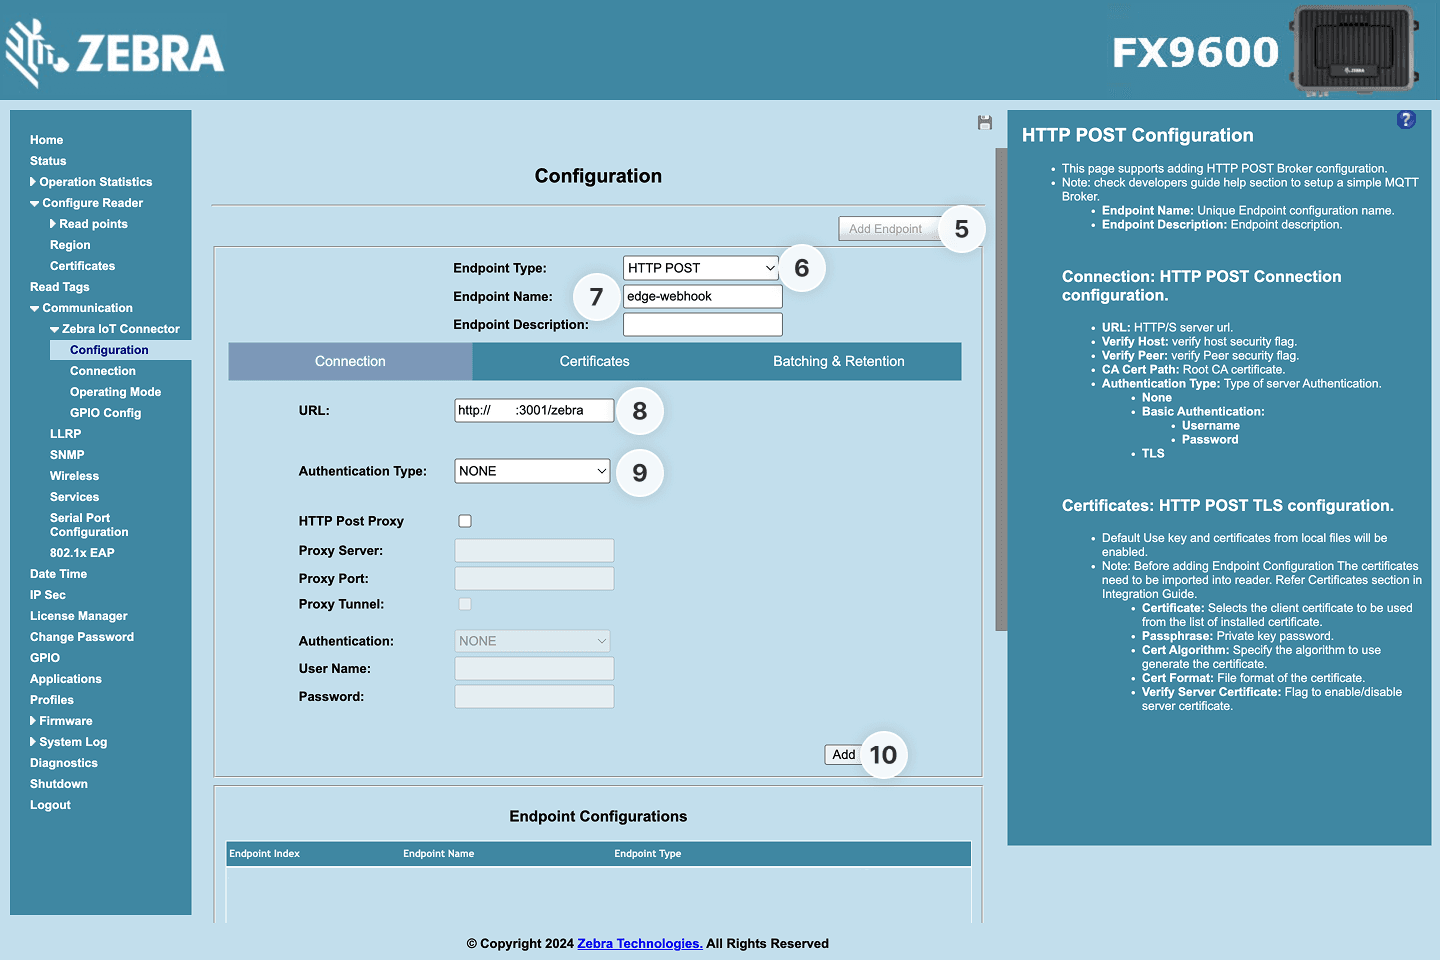Toggle the Proxy Tunnel checkbox

(465, 604)
